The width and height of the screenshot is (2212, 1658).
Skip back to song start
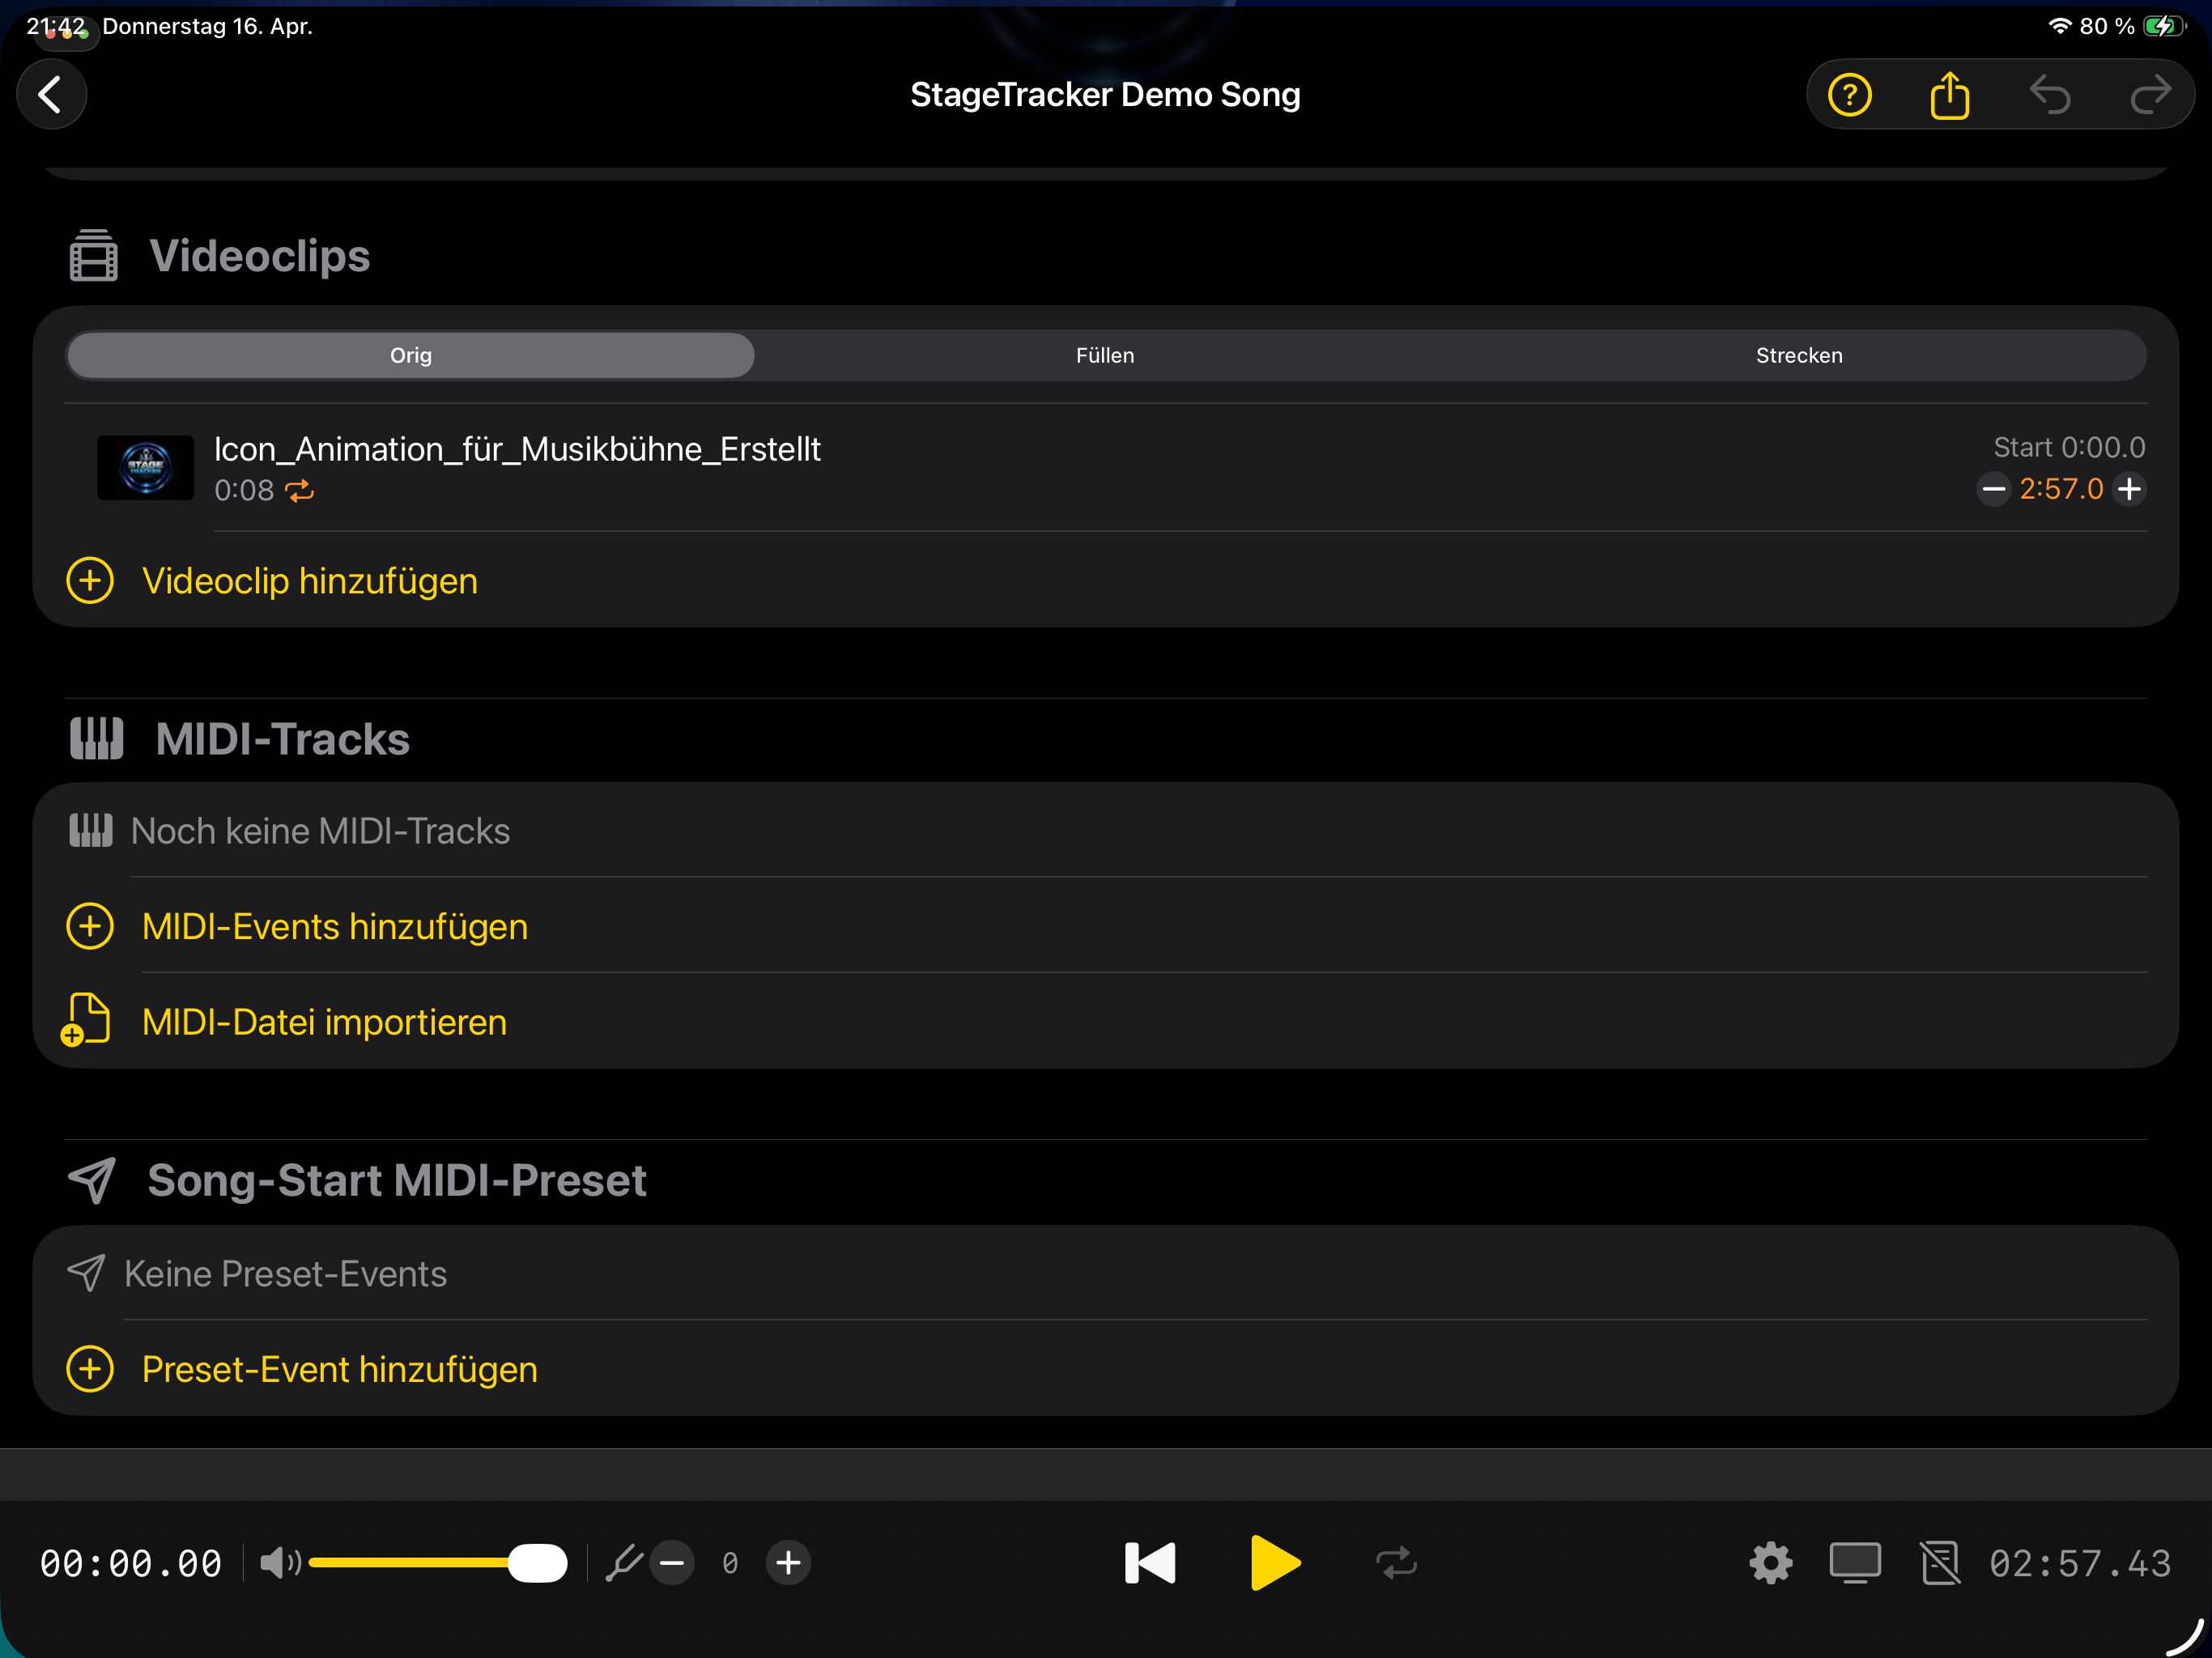point(1150,1562)
